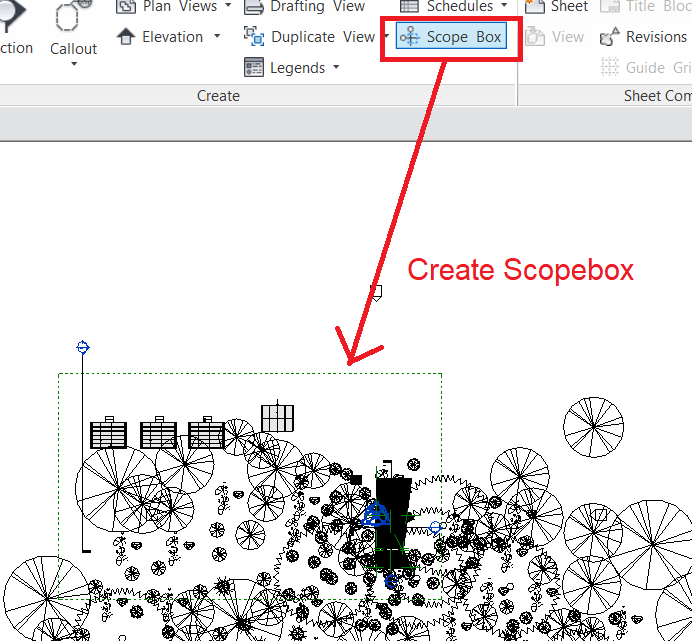This screenshot has width=692, height=641.
Task: Click the Sheet Composition panel label
Action: click(x=658, y=96)
